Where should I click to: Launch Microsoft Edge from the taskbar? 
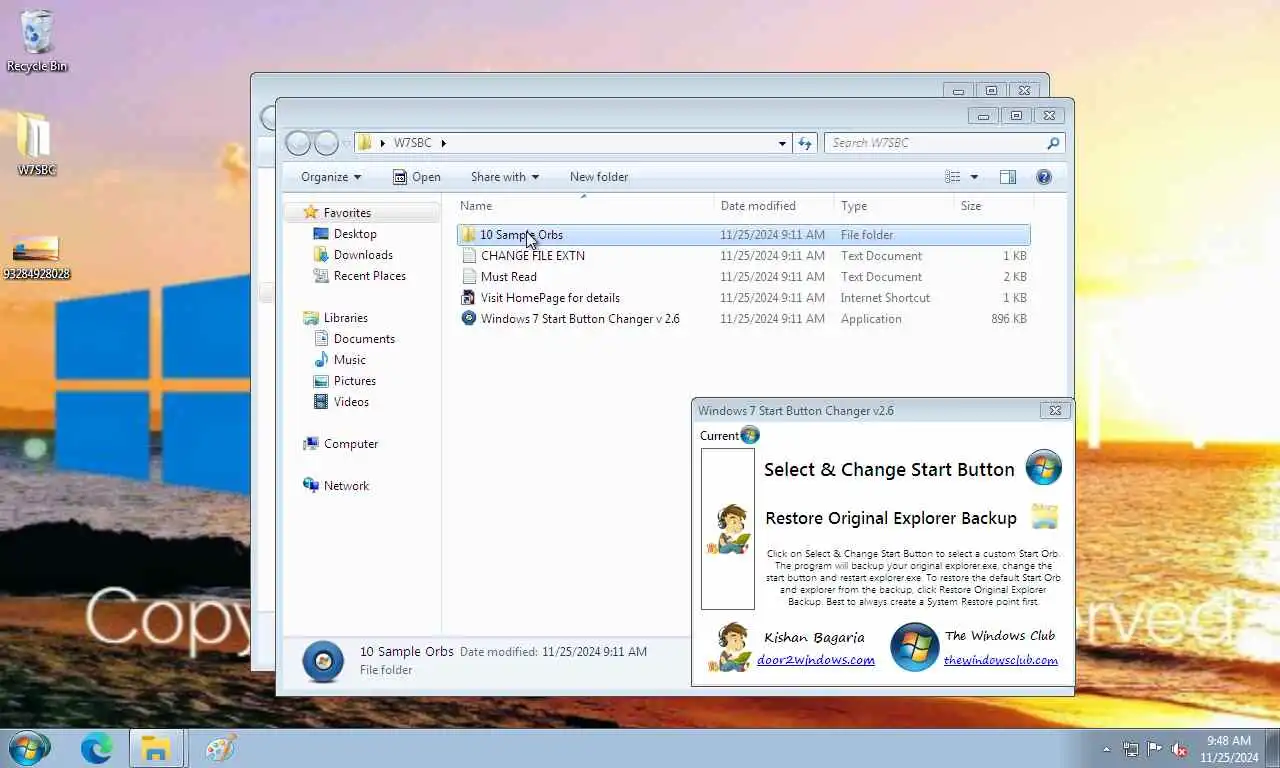click(97, 748)
